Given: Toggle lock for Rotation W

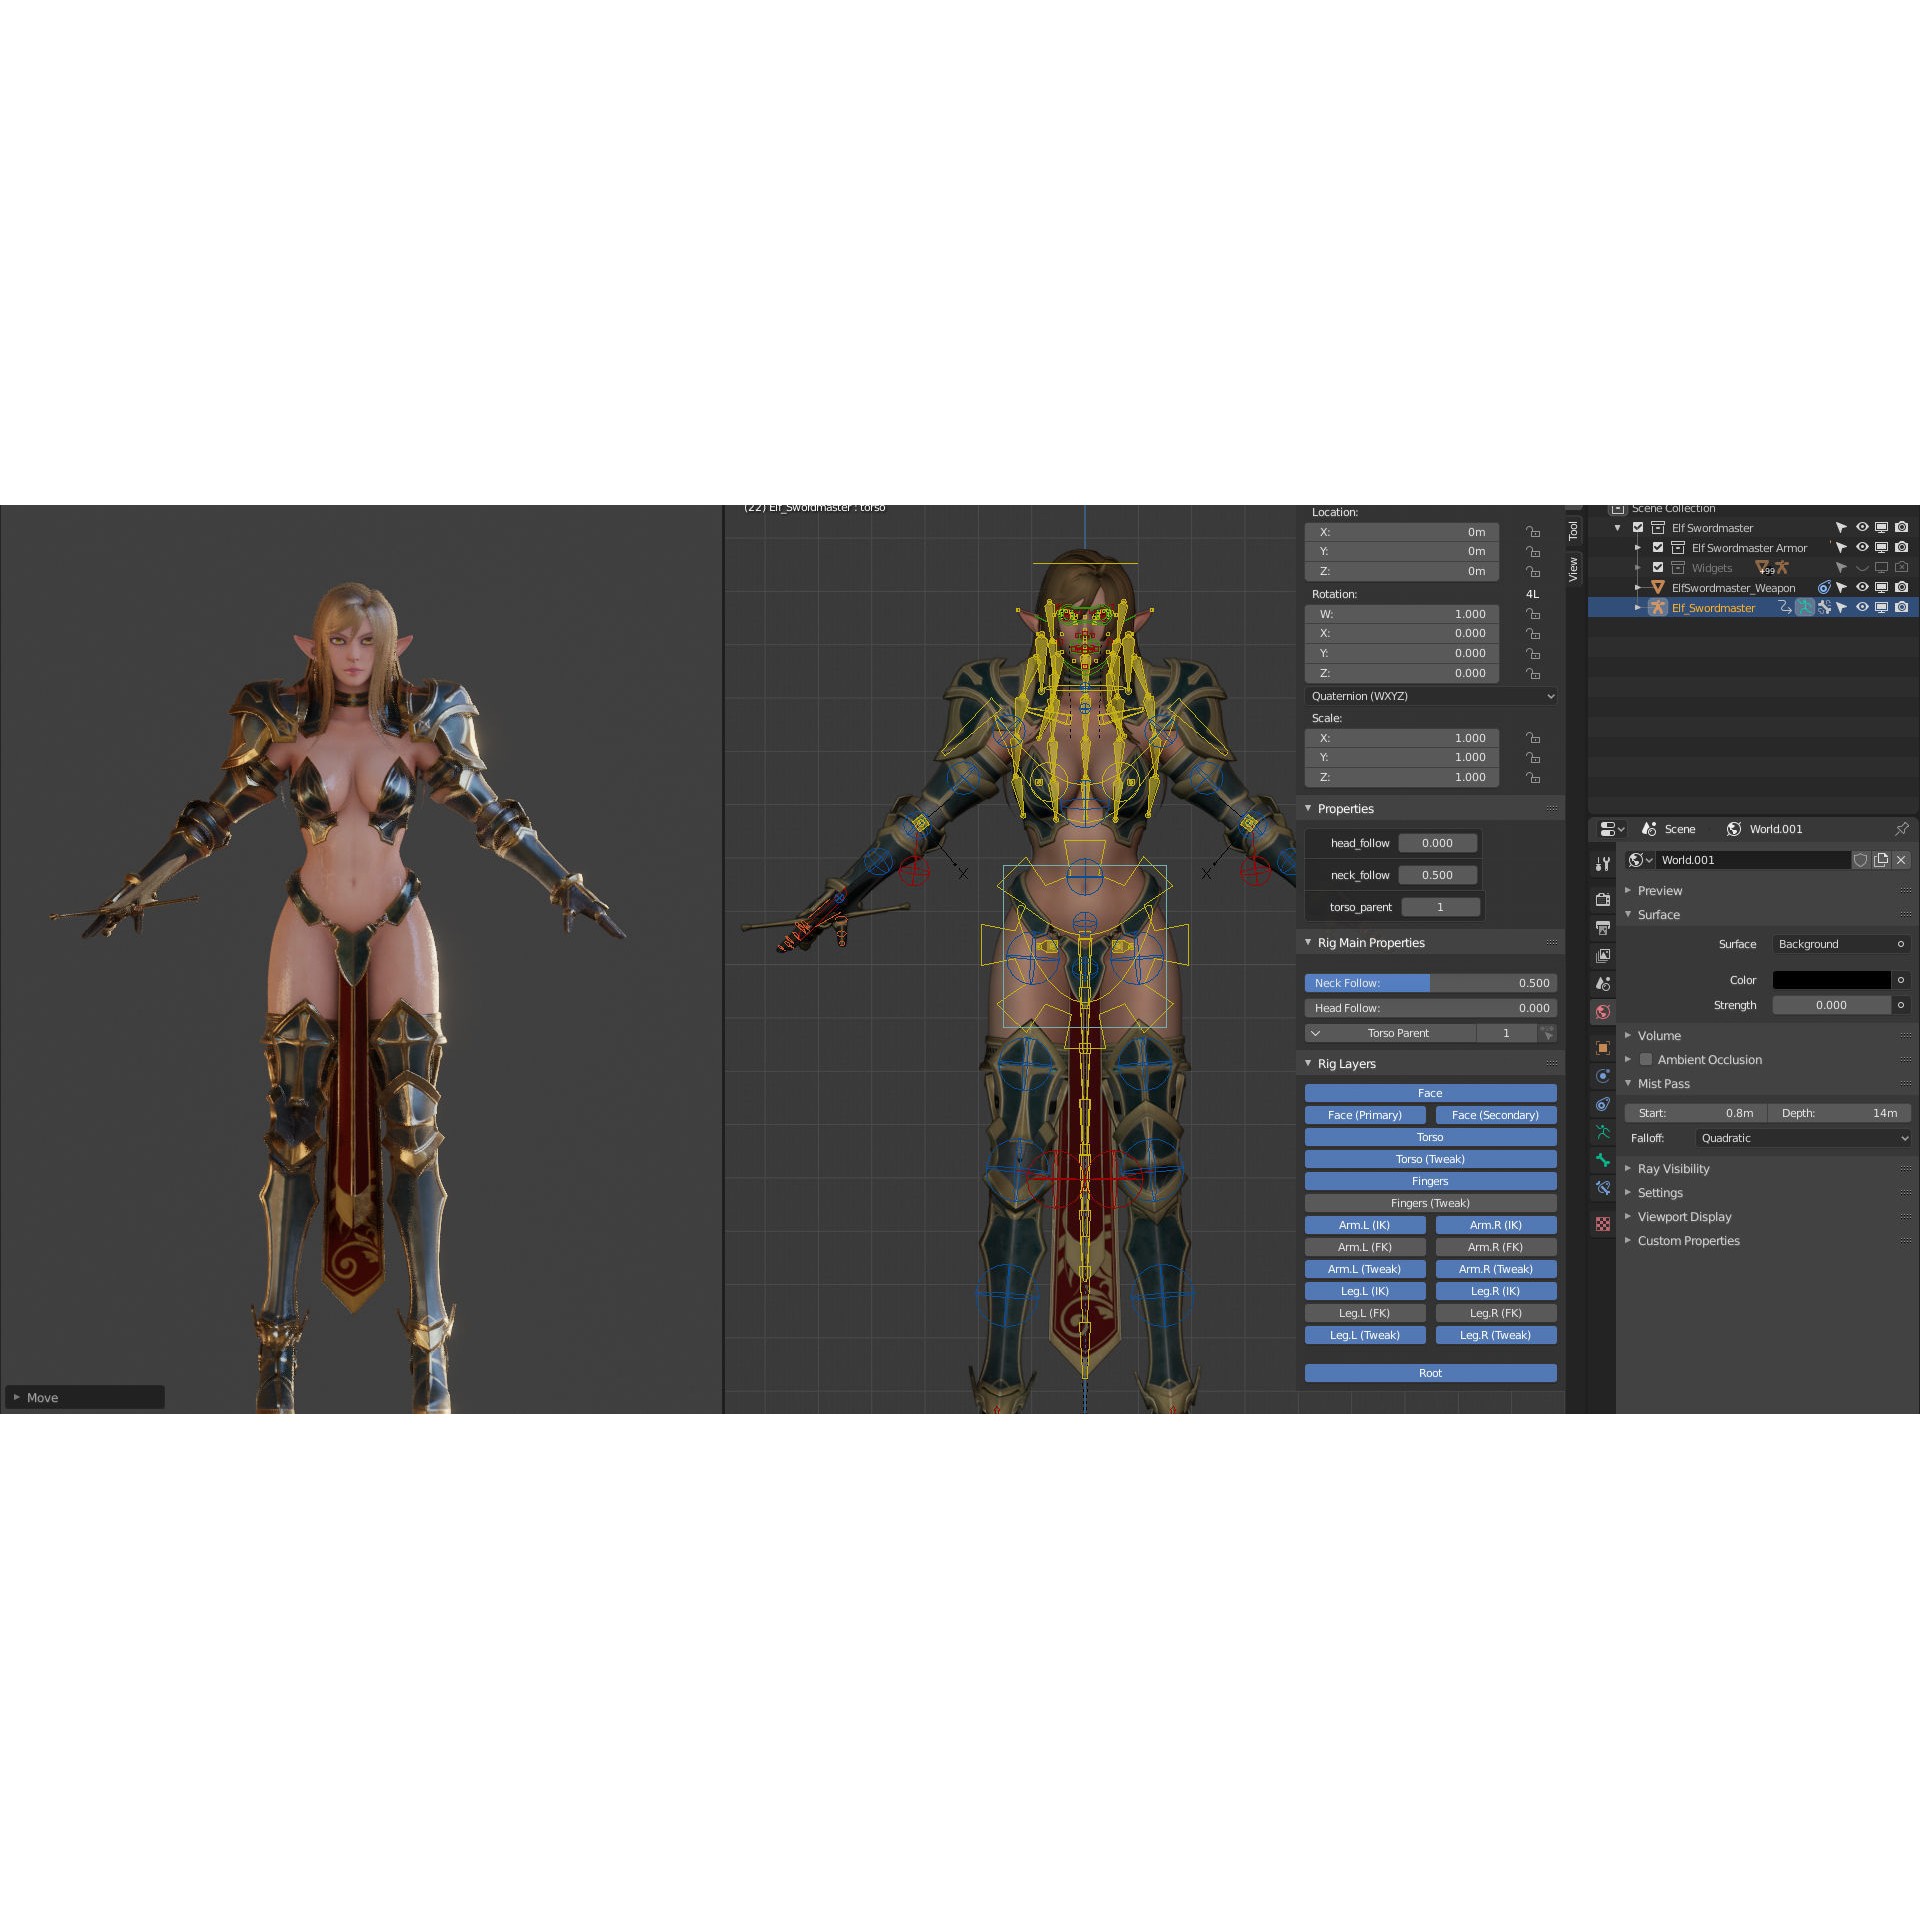Looking at the screenshot, I should [1533, 614].
